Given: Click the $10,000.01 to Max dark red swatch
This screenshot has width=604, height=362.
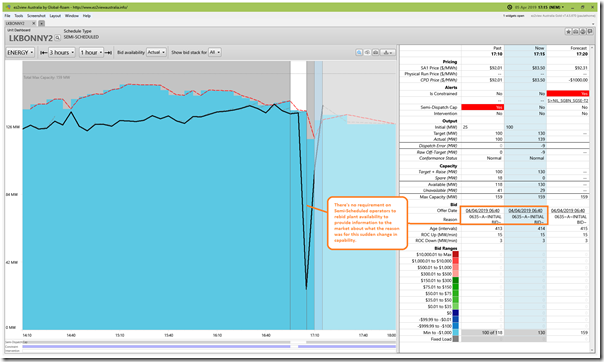Looking at the screenshot, I should (x=455, y=255).
